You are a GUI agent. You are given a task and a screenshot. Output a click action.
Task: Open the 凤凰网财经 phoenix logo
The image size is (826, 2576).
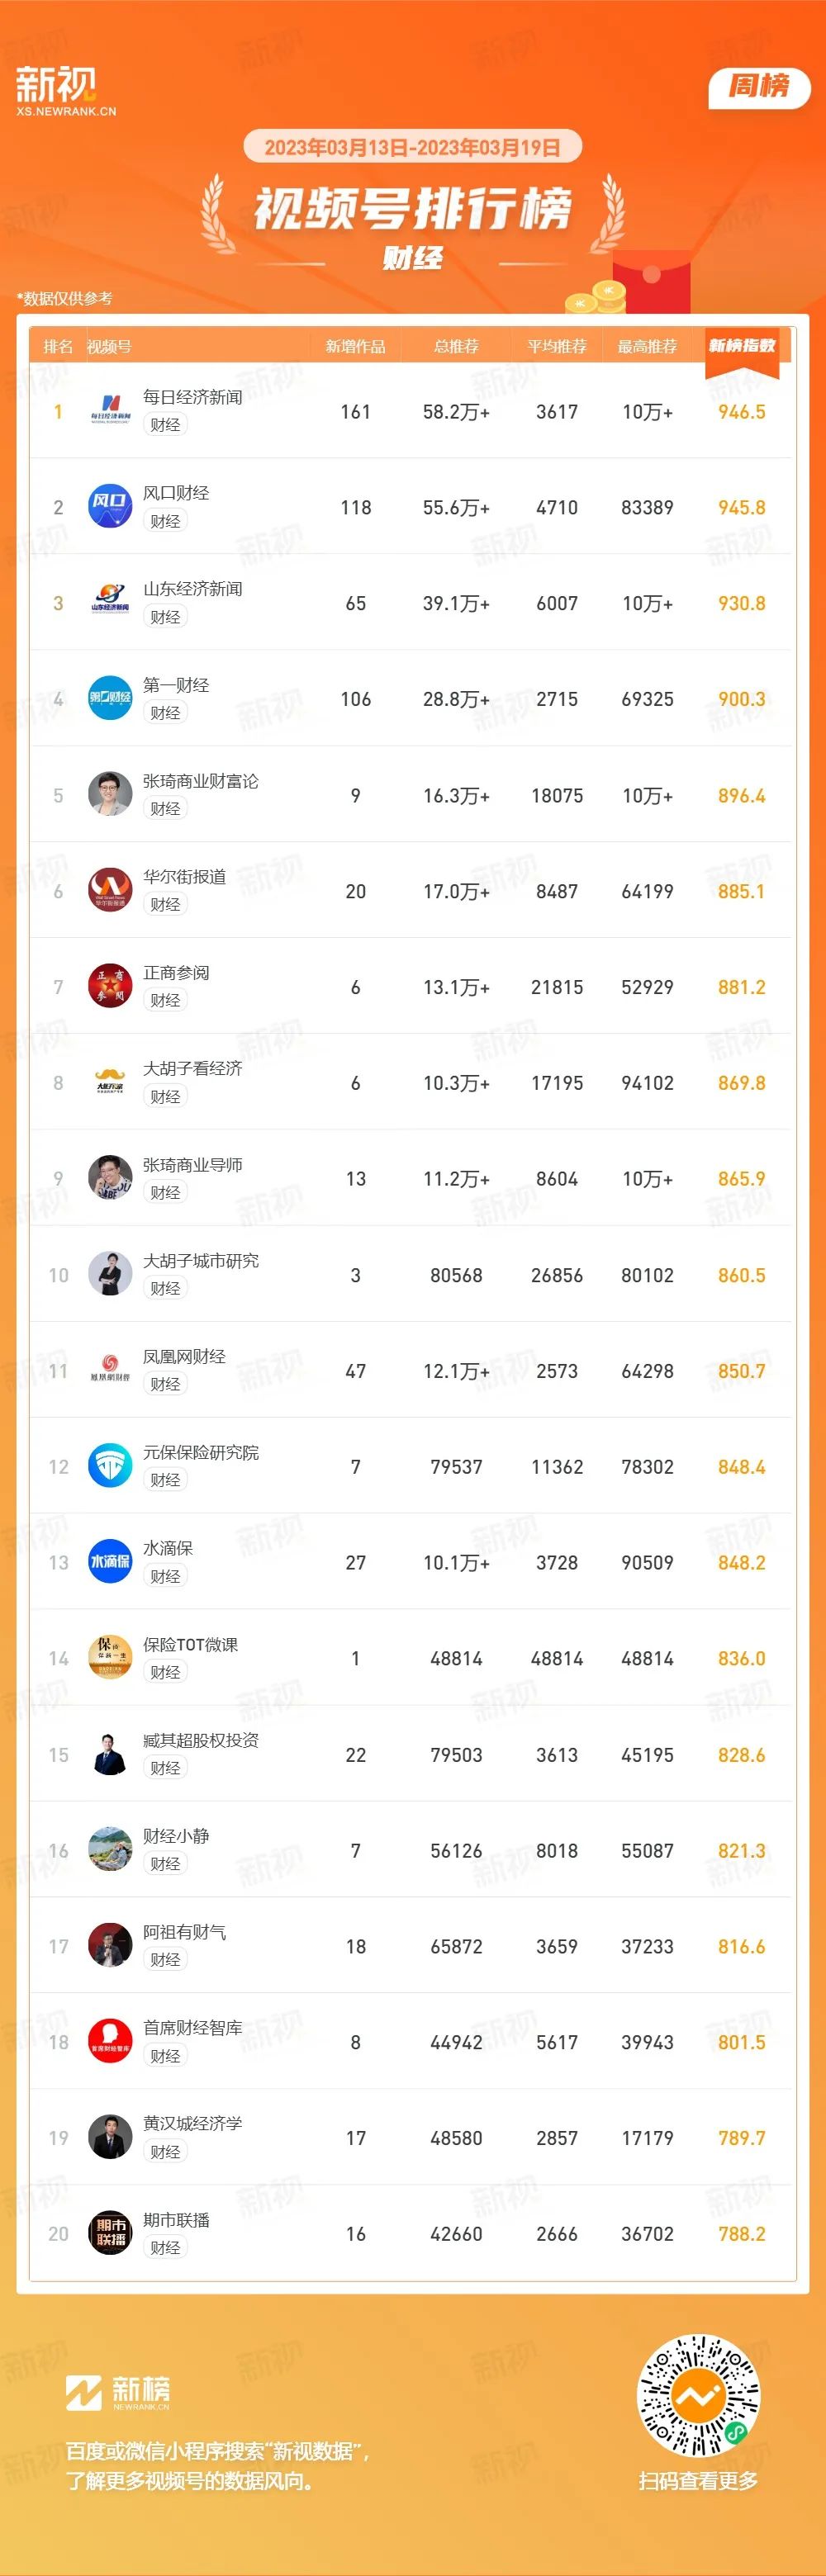pyautogui.click(x=110, y=1370)
